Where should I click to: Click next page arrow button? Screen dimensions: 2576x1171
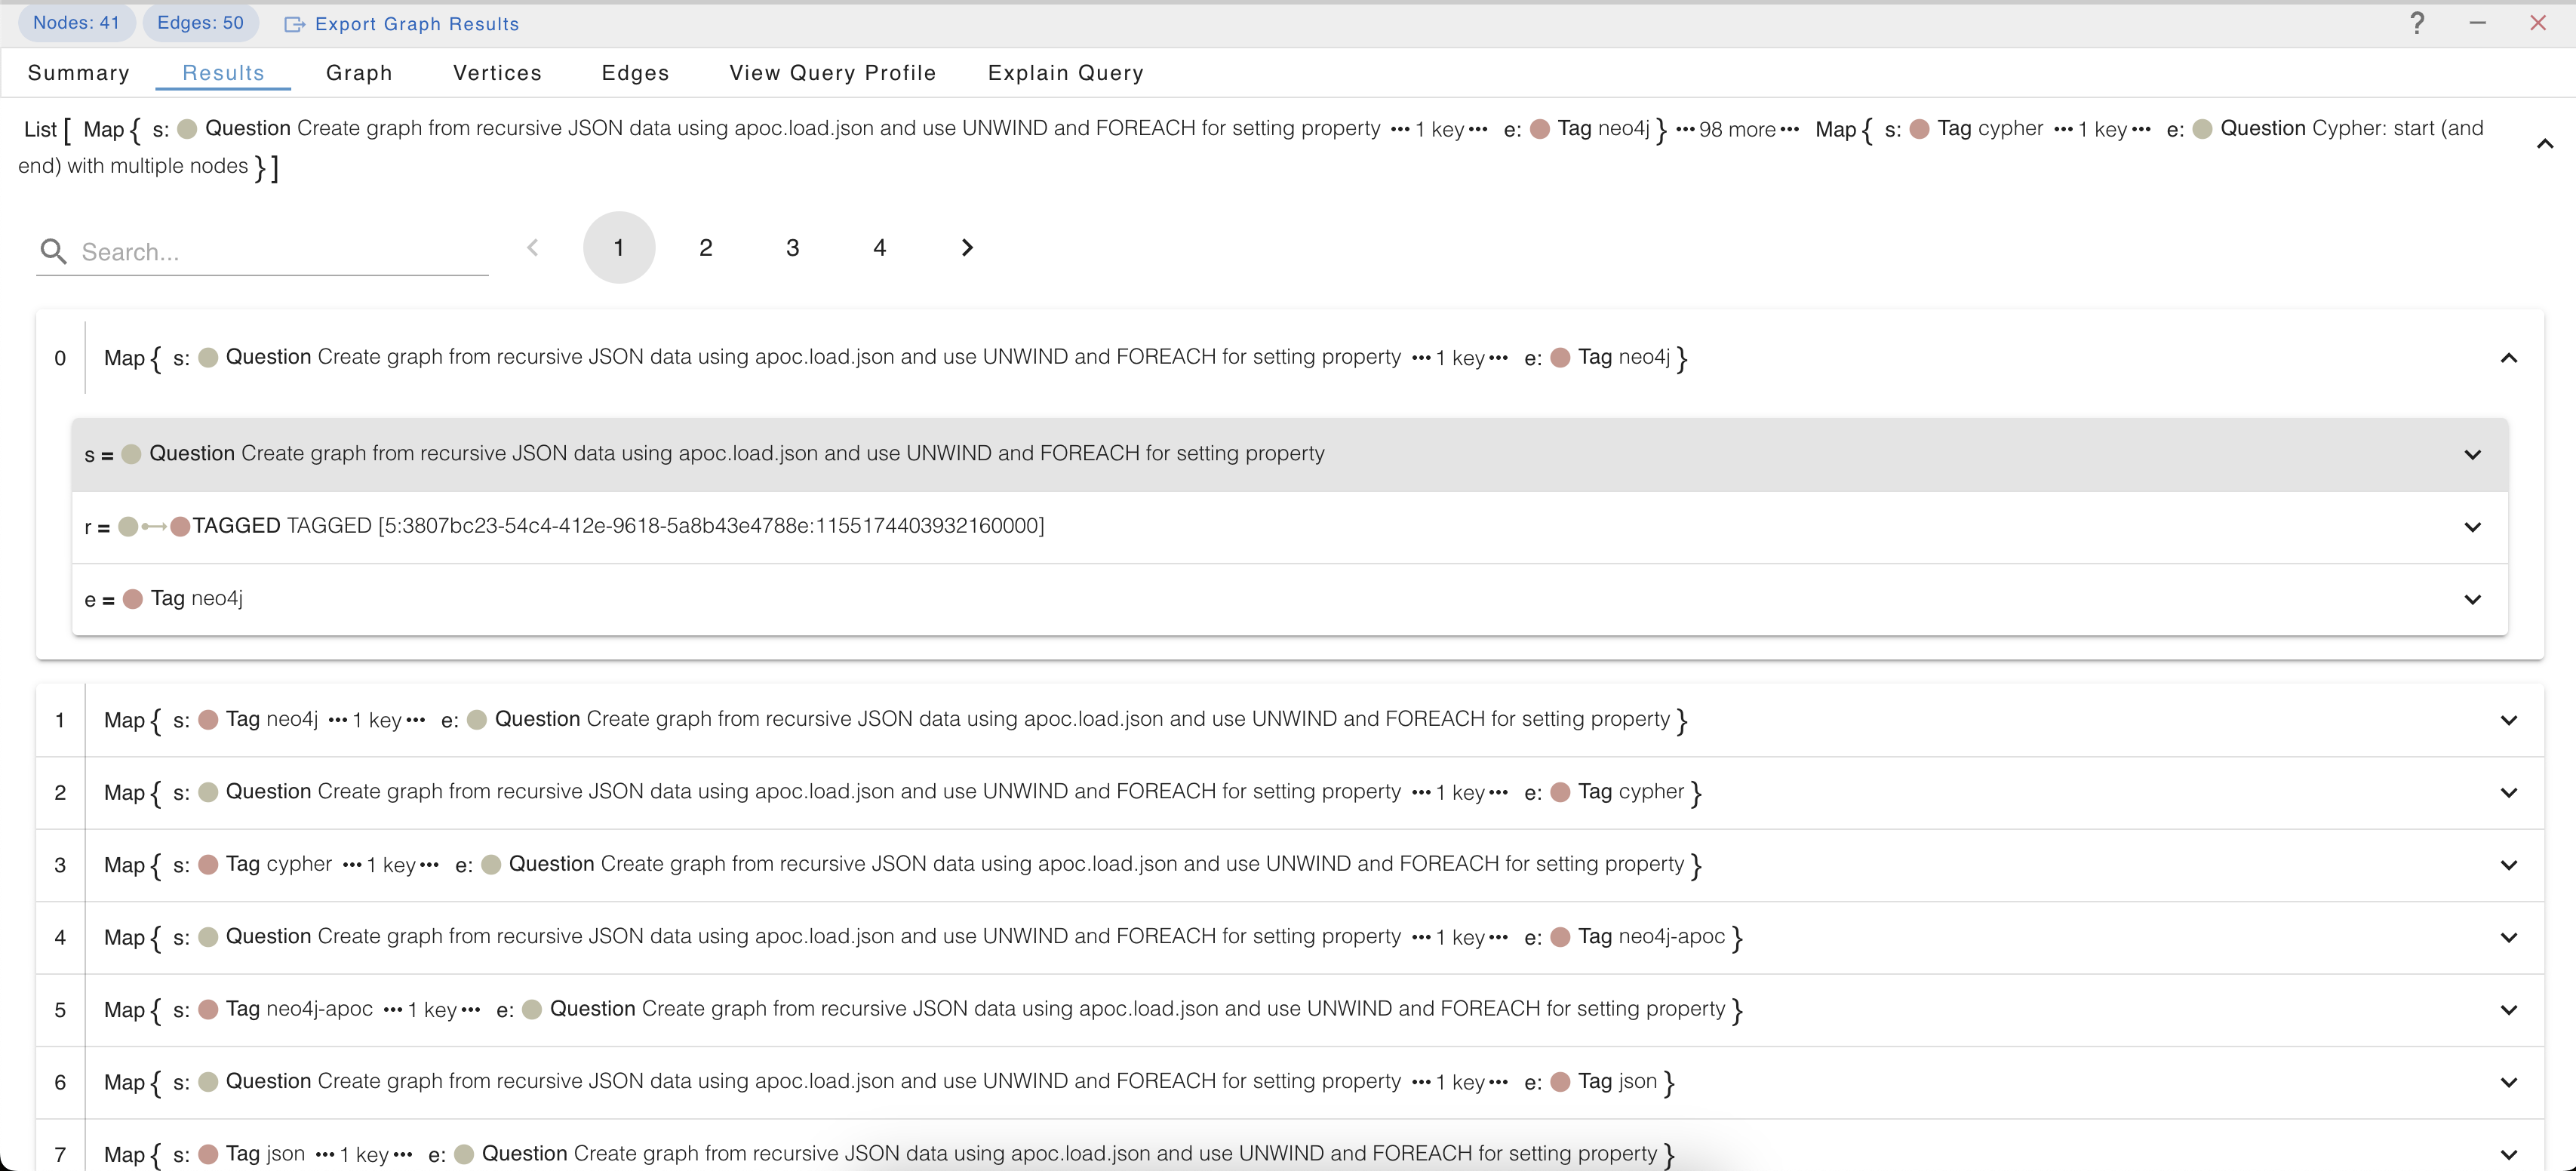tap(967, 250)
